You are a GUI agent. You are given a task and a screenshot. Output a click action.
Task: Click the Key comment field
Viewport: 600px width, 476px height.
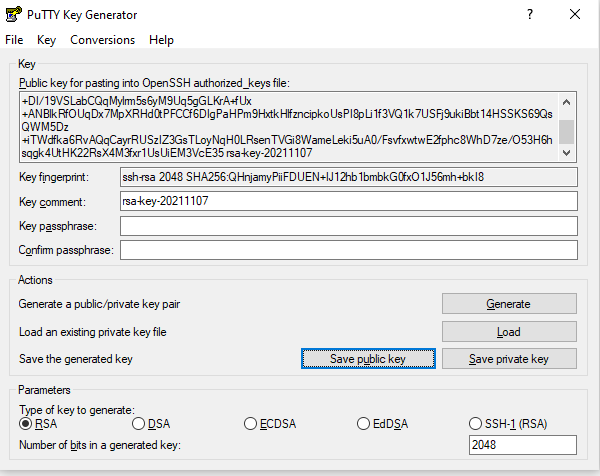click(349, 201)
